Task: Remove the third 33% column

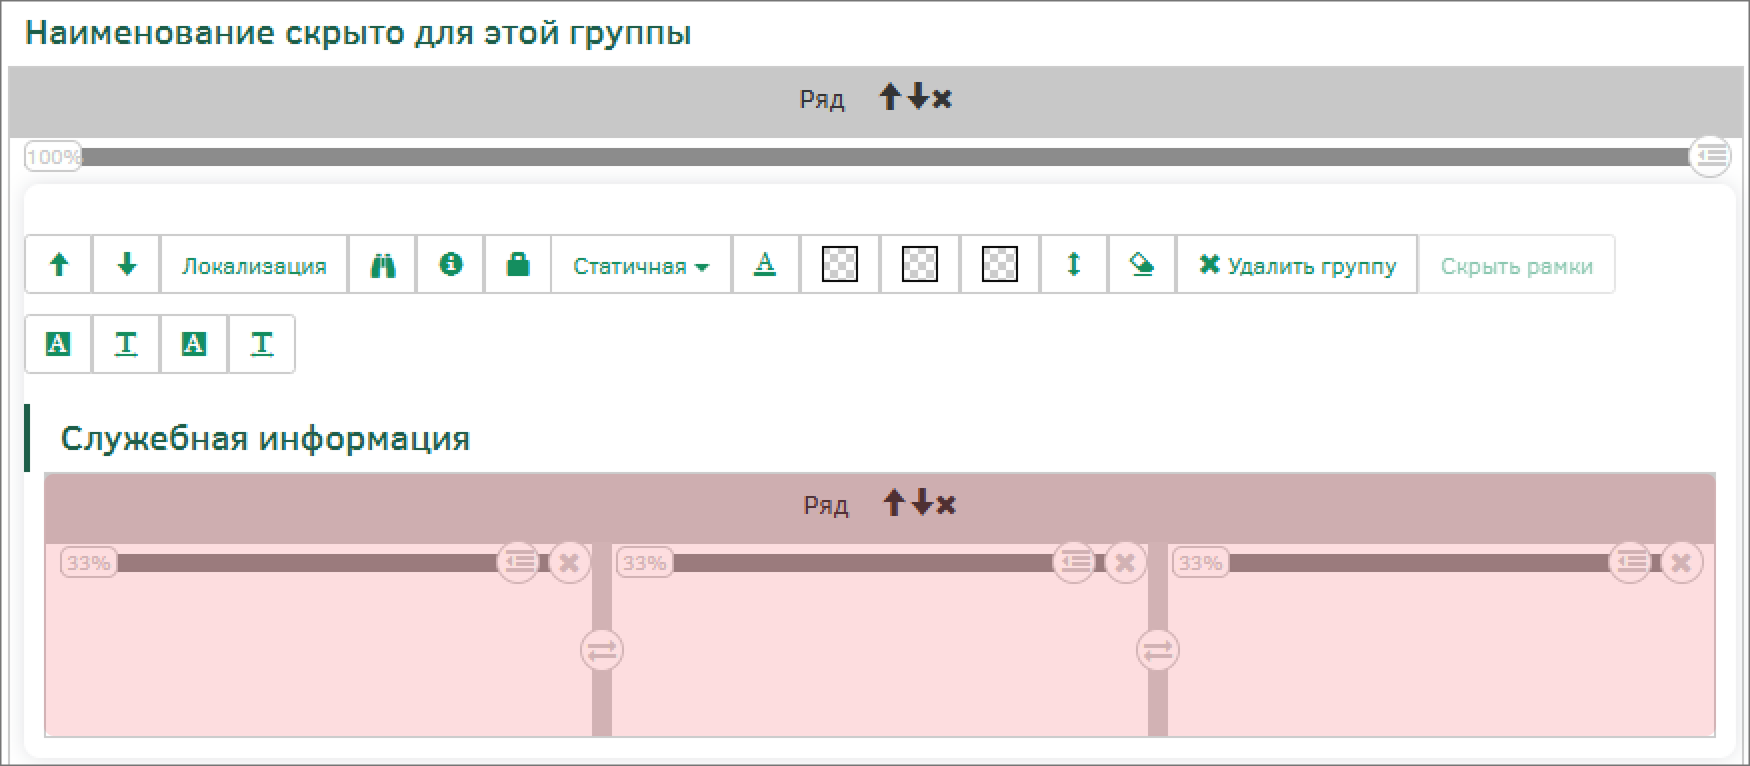Action: (x=1681, y=563)
